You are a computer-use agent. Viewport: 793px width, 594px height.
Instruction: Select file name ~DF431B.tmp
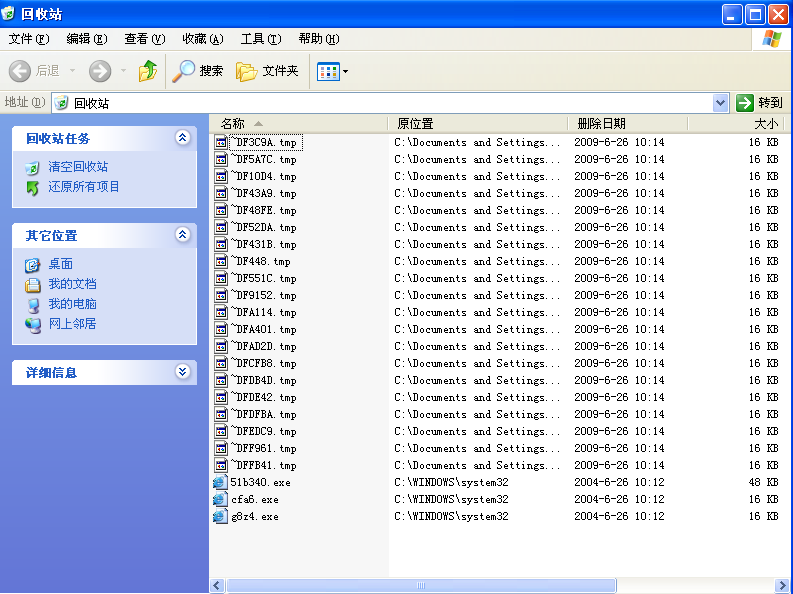tap(263, 245)
